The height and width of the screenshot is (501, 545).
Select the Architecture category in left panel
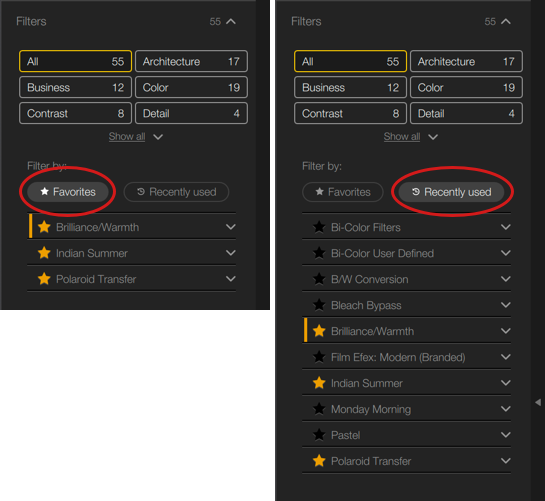[x=192, y=62]
